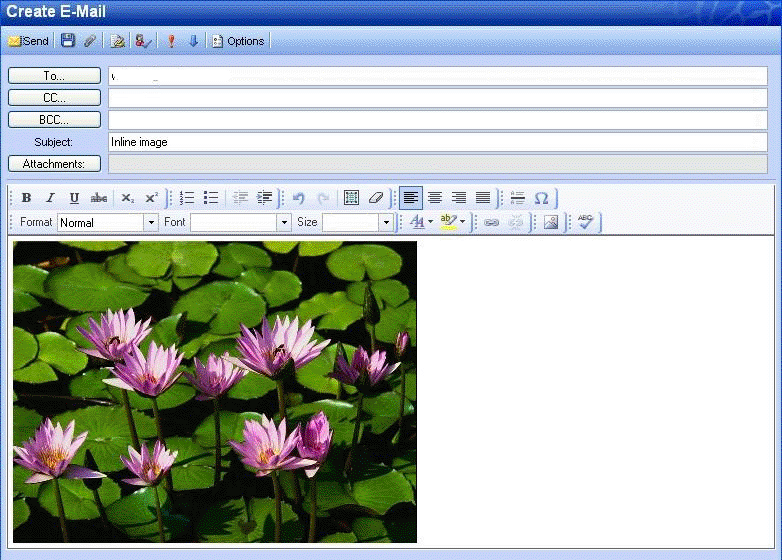Expand the Font dropdown list

[284, 222]
